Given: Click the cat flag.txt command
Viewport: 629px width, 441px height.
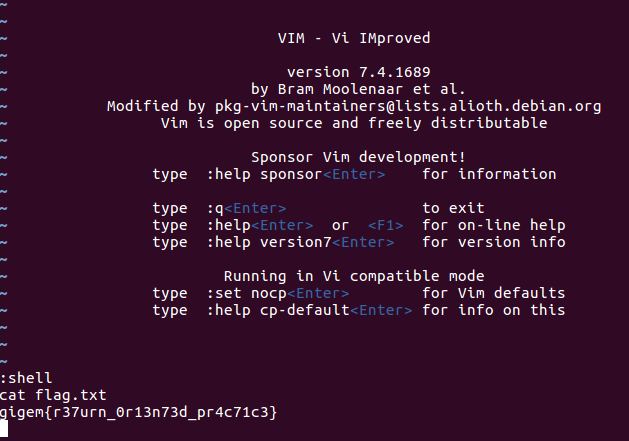Looking at the screenshot, I should tap(50, 395).
